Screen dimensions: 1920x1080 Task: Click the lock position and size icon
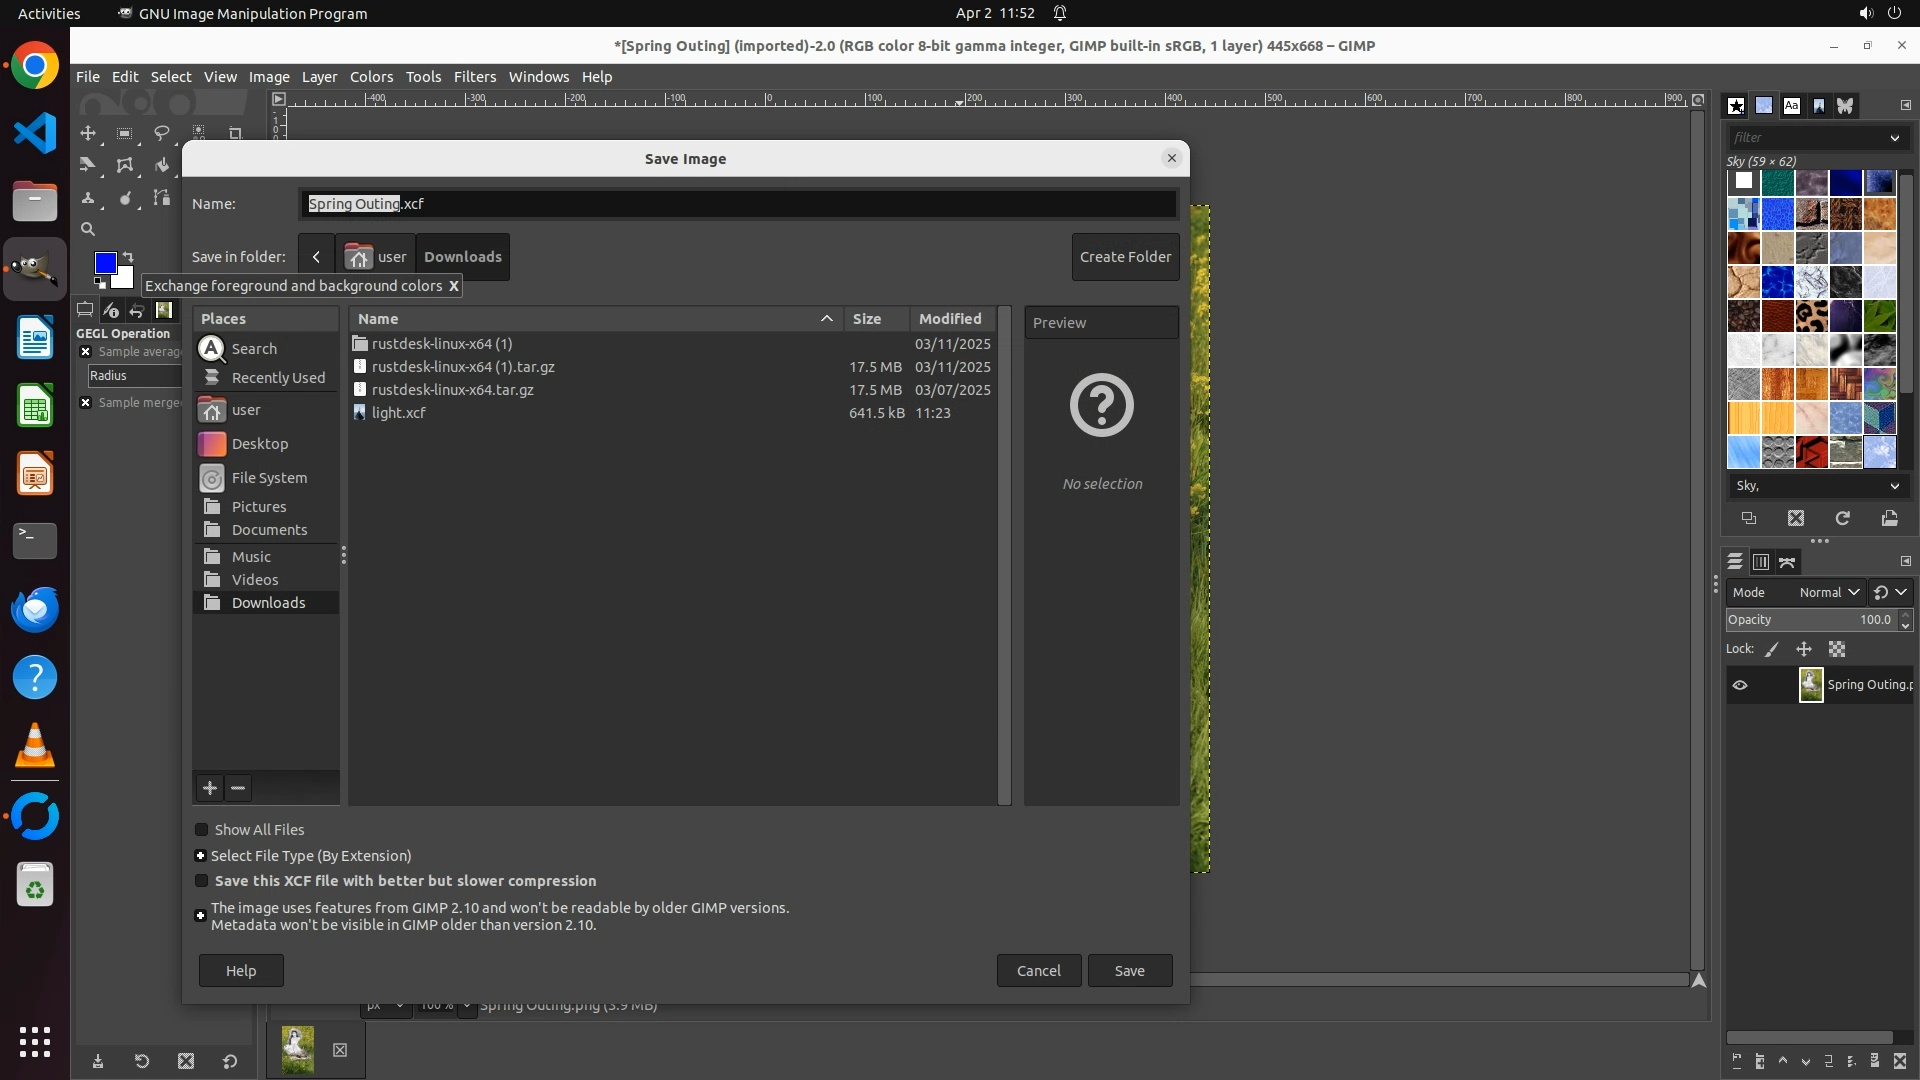coord(1804,649)
